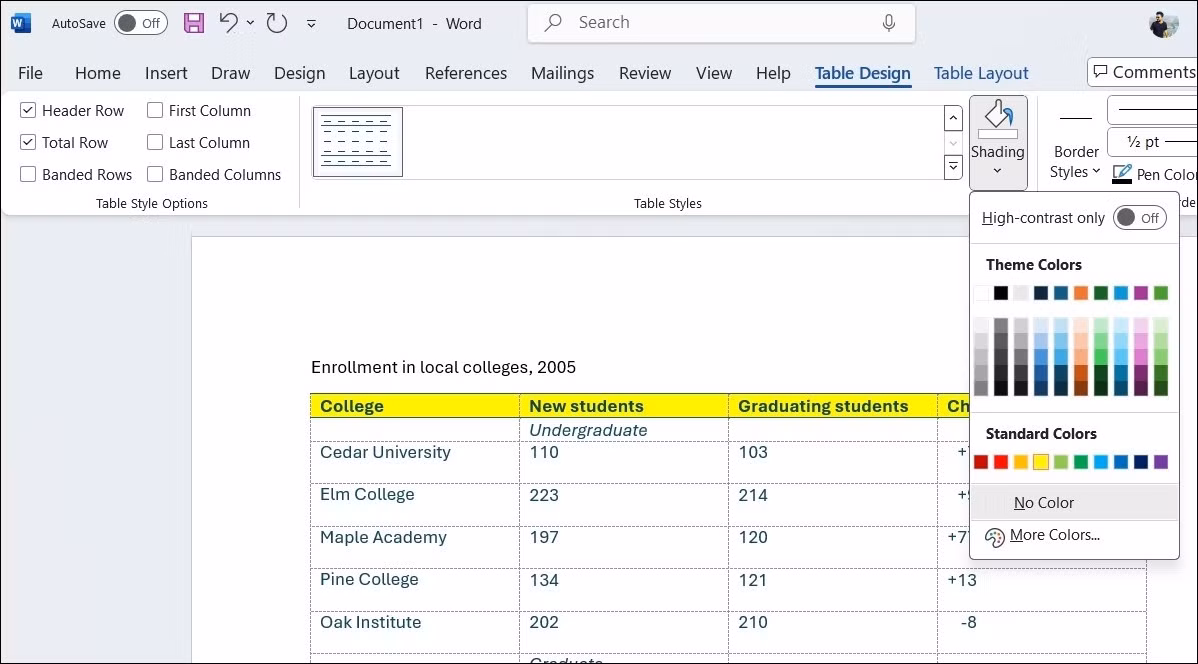Toggle the AutoSave switch
The image size is (1198, 664).
tap(141, 23)
